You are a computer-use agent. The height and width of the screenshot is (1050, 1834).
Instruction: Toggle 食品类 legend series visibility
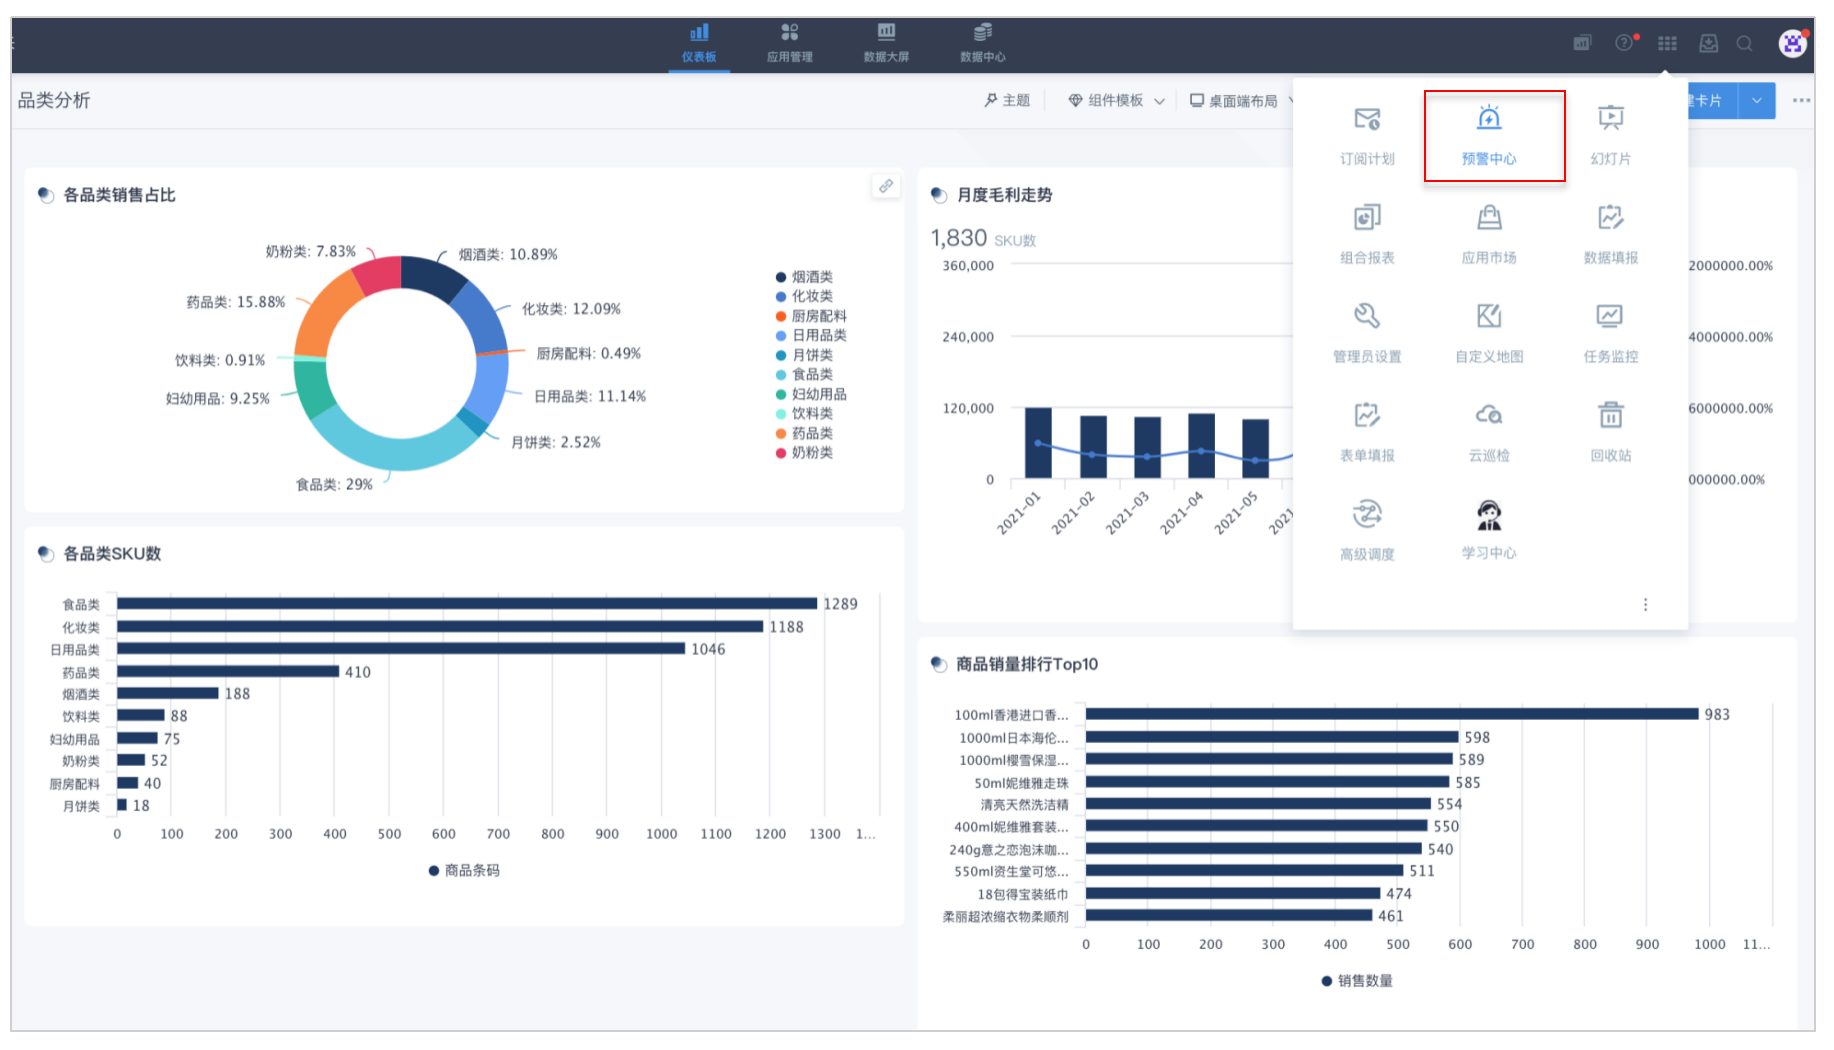tap(804, 374)
